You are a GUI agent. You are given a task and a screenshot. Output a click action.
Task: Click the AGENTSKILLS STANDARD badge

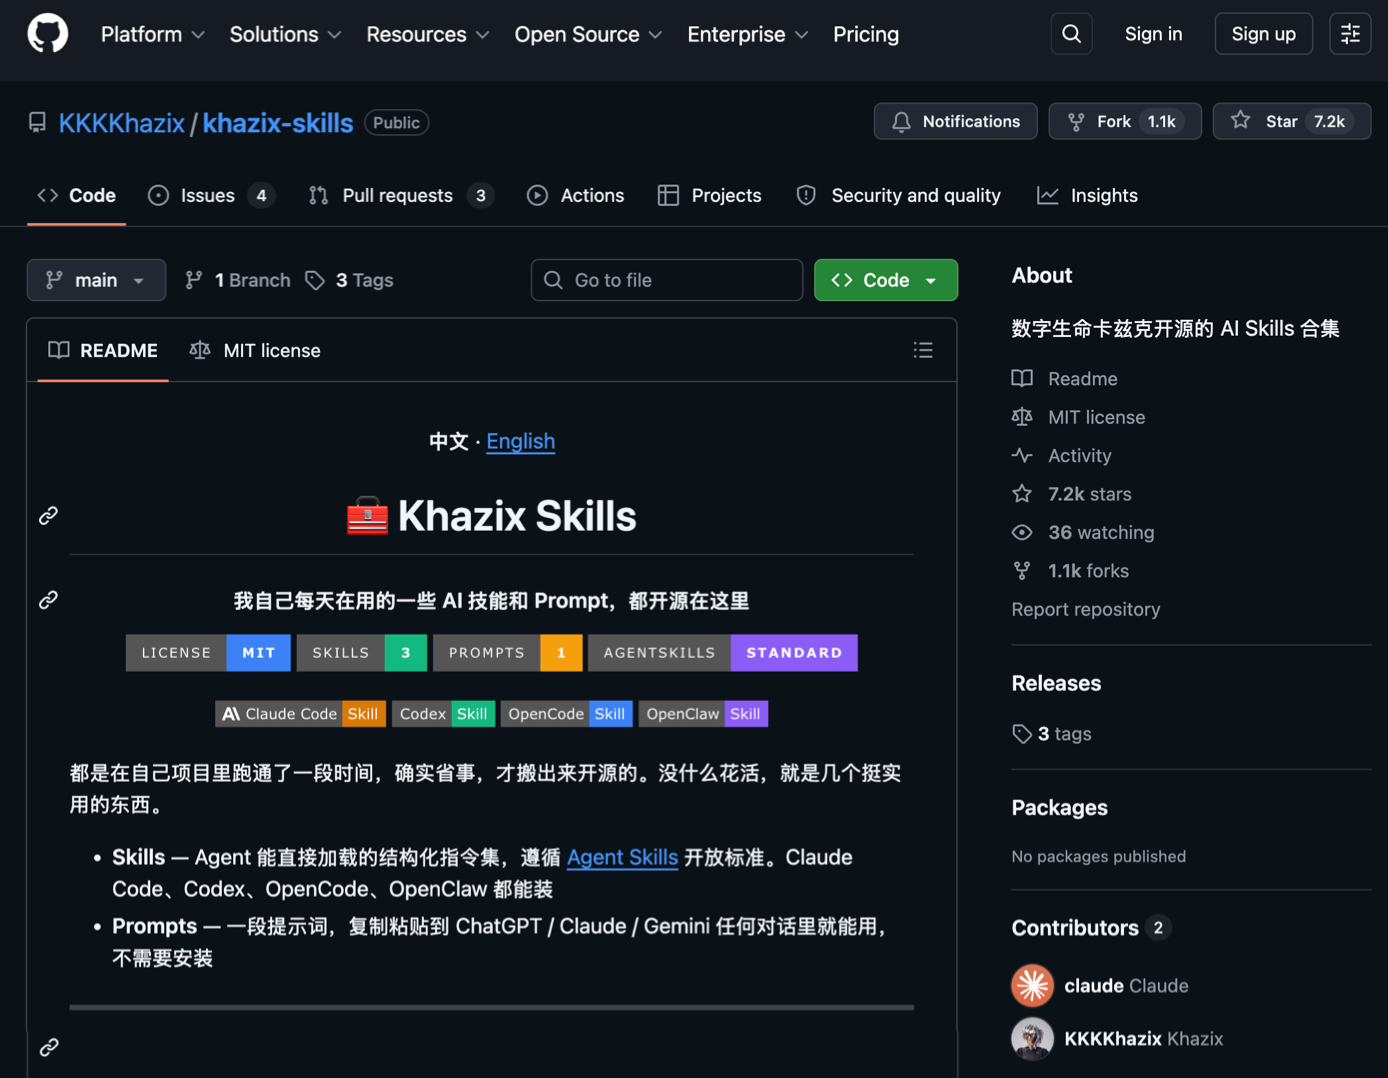coord(723,653)
